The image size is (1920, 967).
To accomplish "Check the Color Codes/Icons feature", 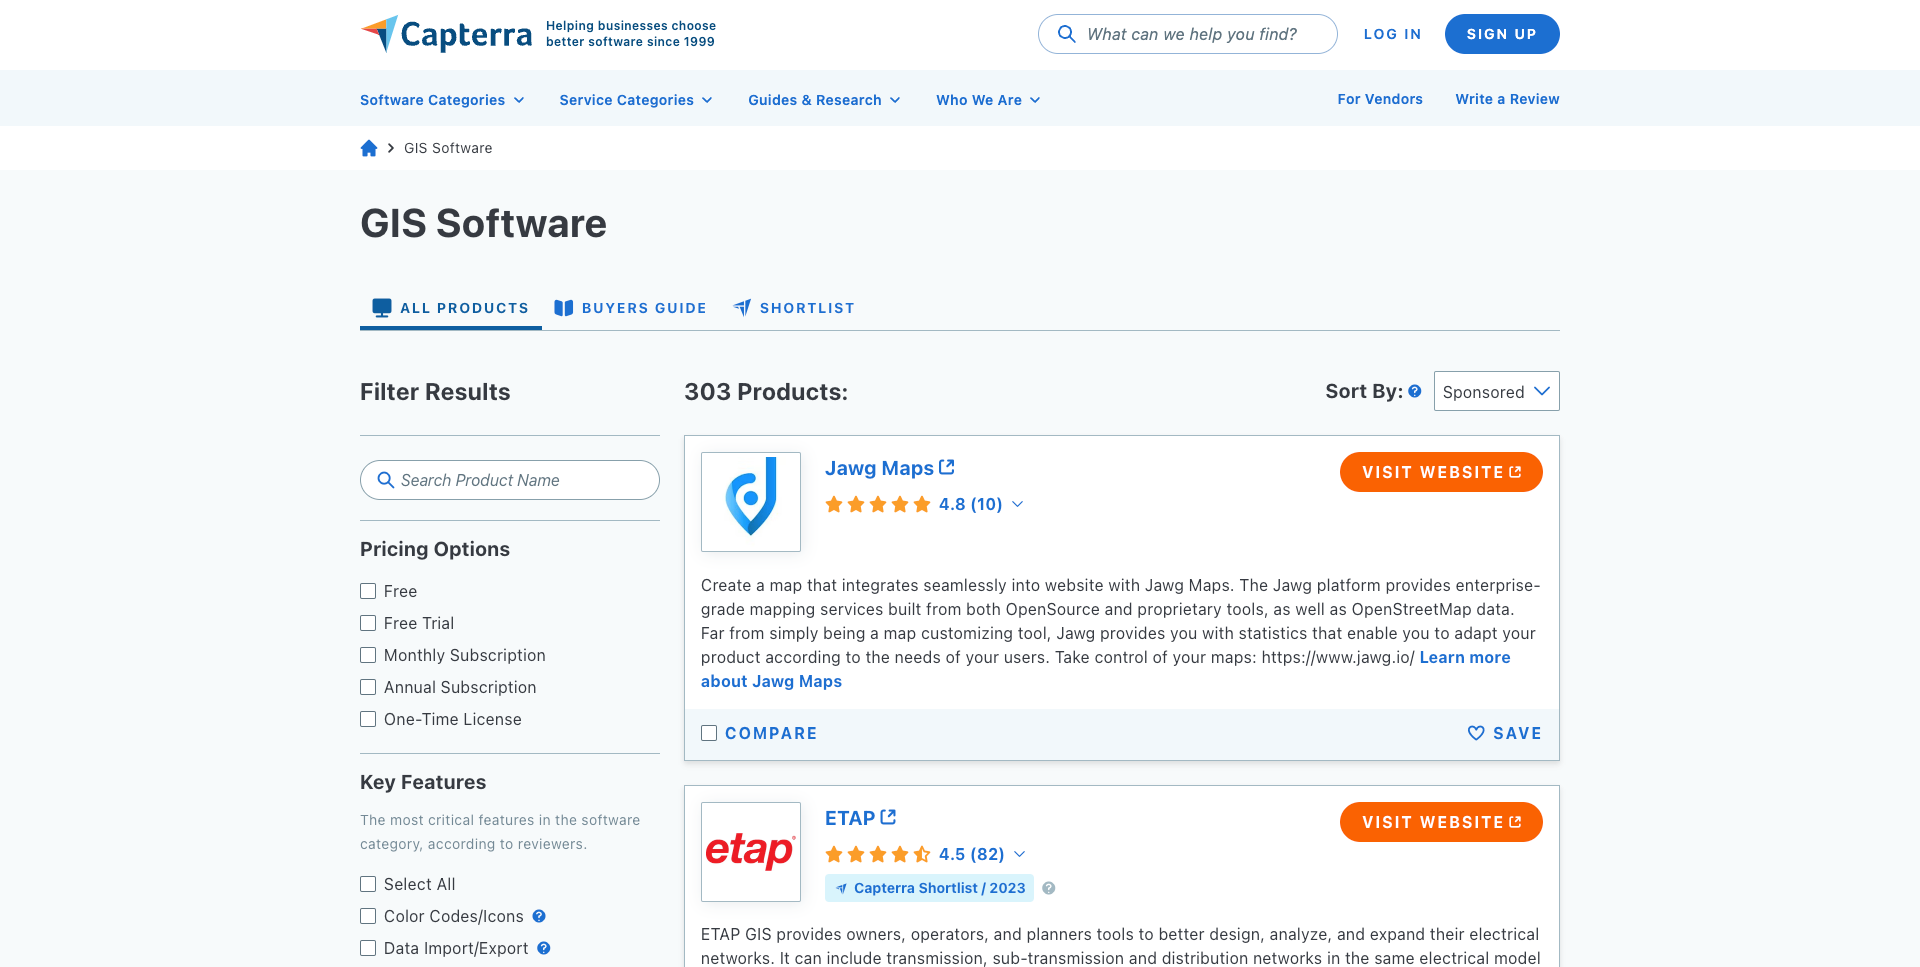I will (368, 916).
